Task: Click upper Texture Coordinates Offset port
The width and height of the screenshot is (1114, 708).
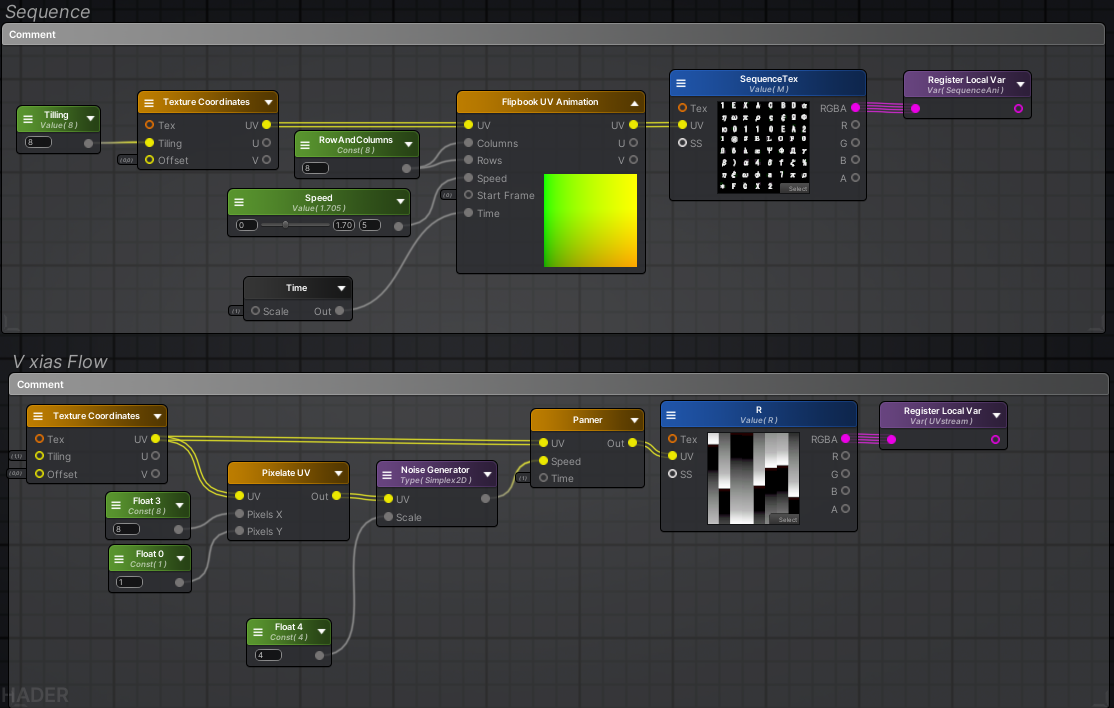Action: coord(149,160)
